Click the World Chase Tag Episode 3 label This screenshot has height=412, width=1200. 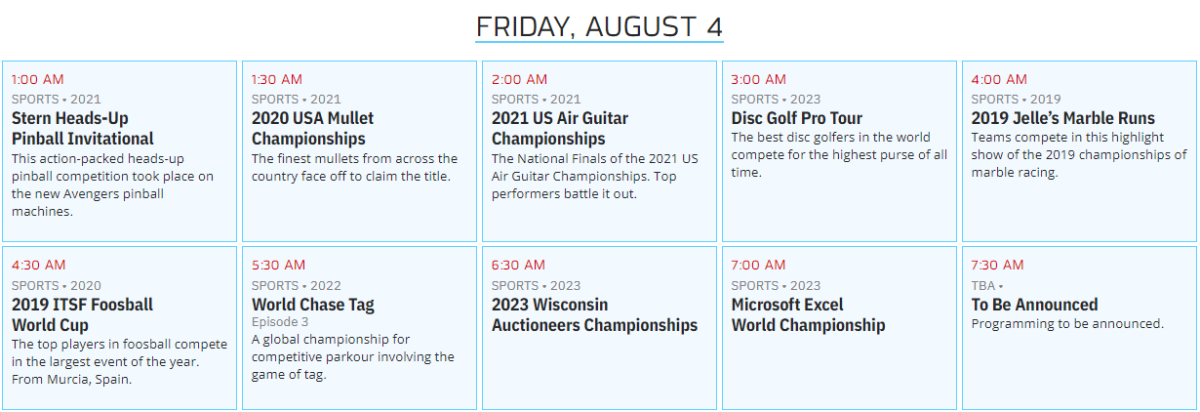tap(280, 322)
